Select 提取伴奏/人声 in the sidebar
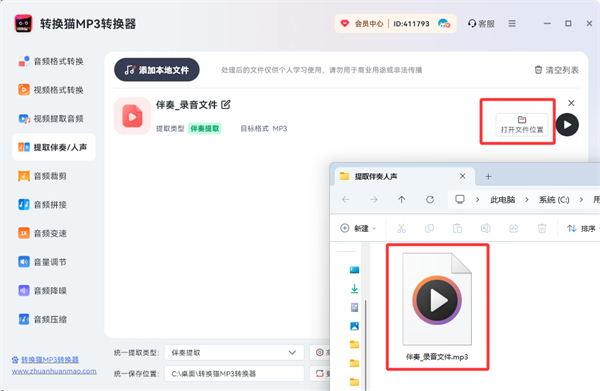 point(54,147)
